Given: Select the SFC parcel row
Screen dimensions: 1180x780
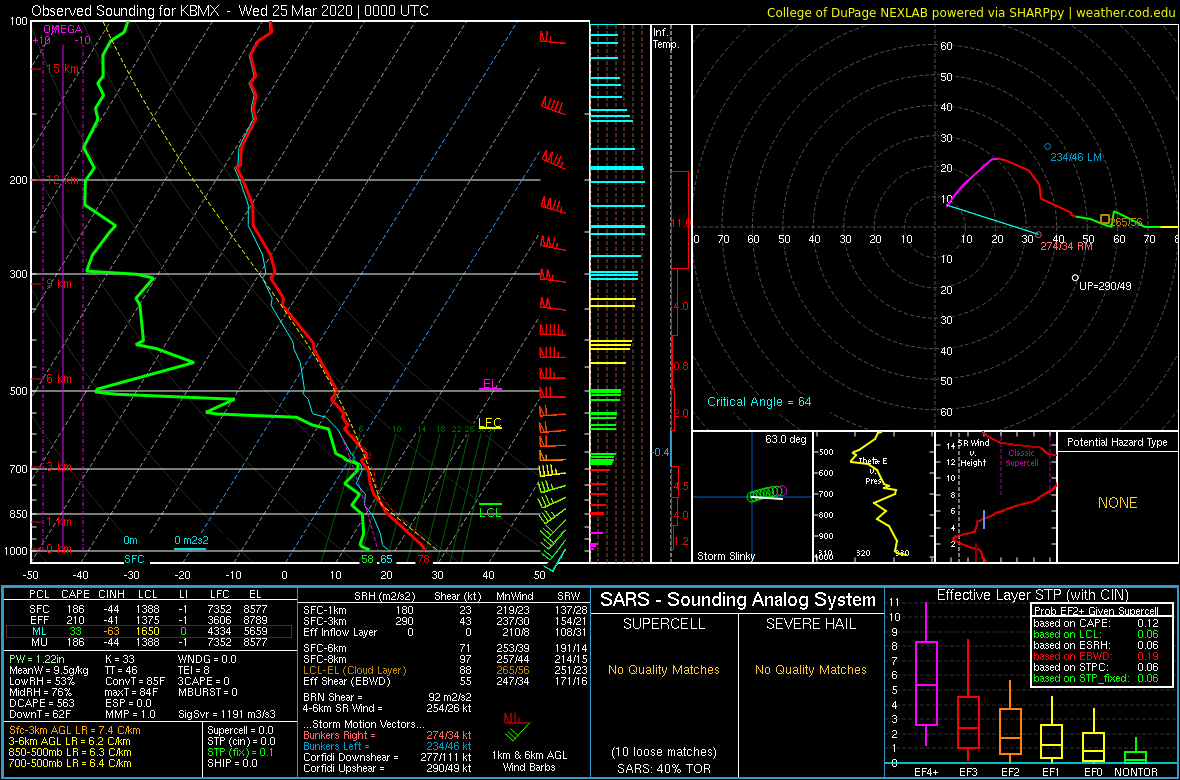Looking at the screenshot, I should pos(149,608).
